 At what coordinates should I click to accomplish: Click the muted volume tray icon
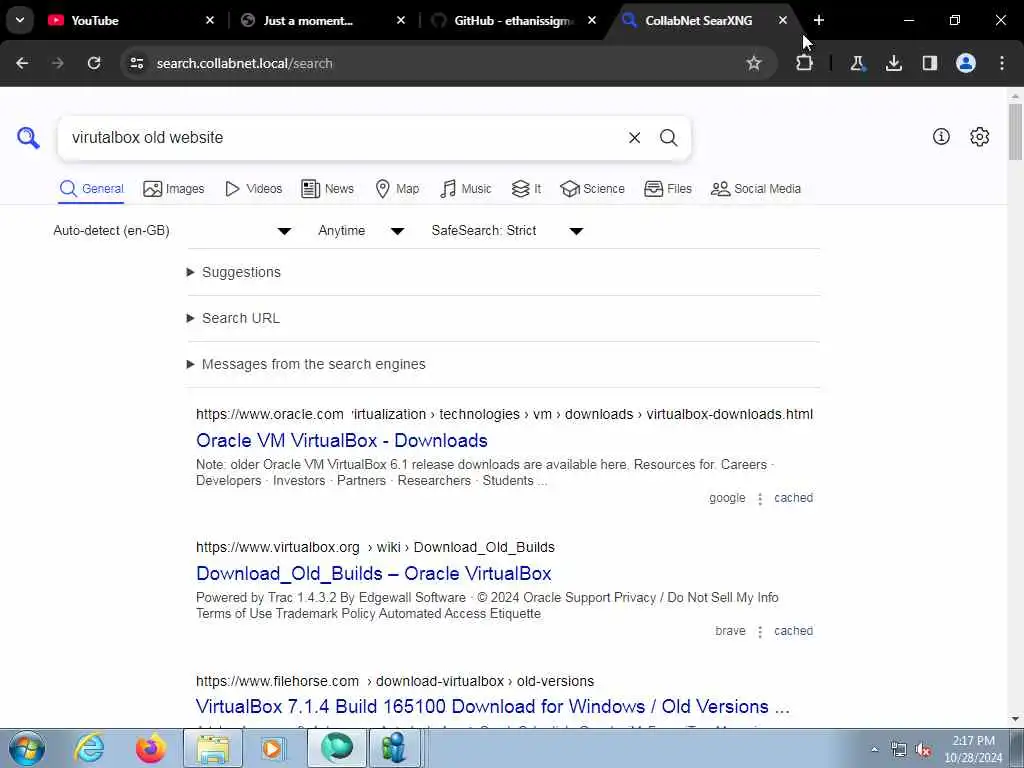pyautogui.click(x=923, y=750)
